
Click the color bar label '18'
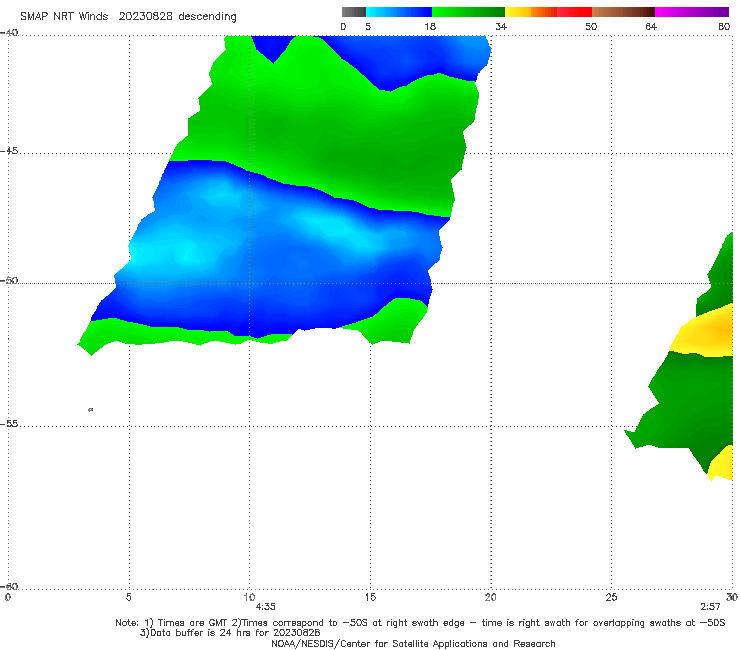tap(430, 26)
